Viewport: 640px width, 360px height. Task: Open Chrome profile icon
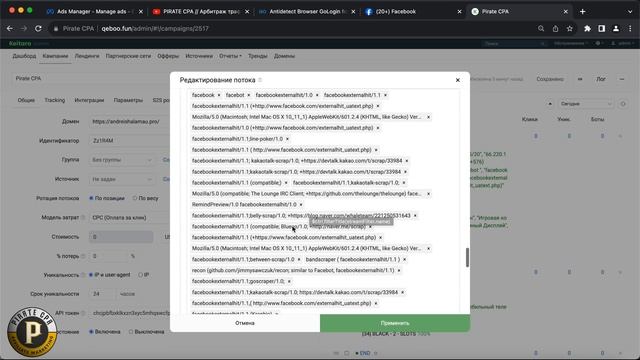click(616, 29)
